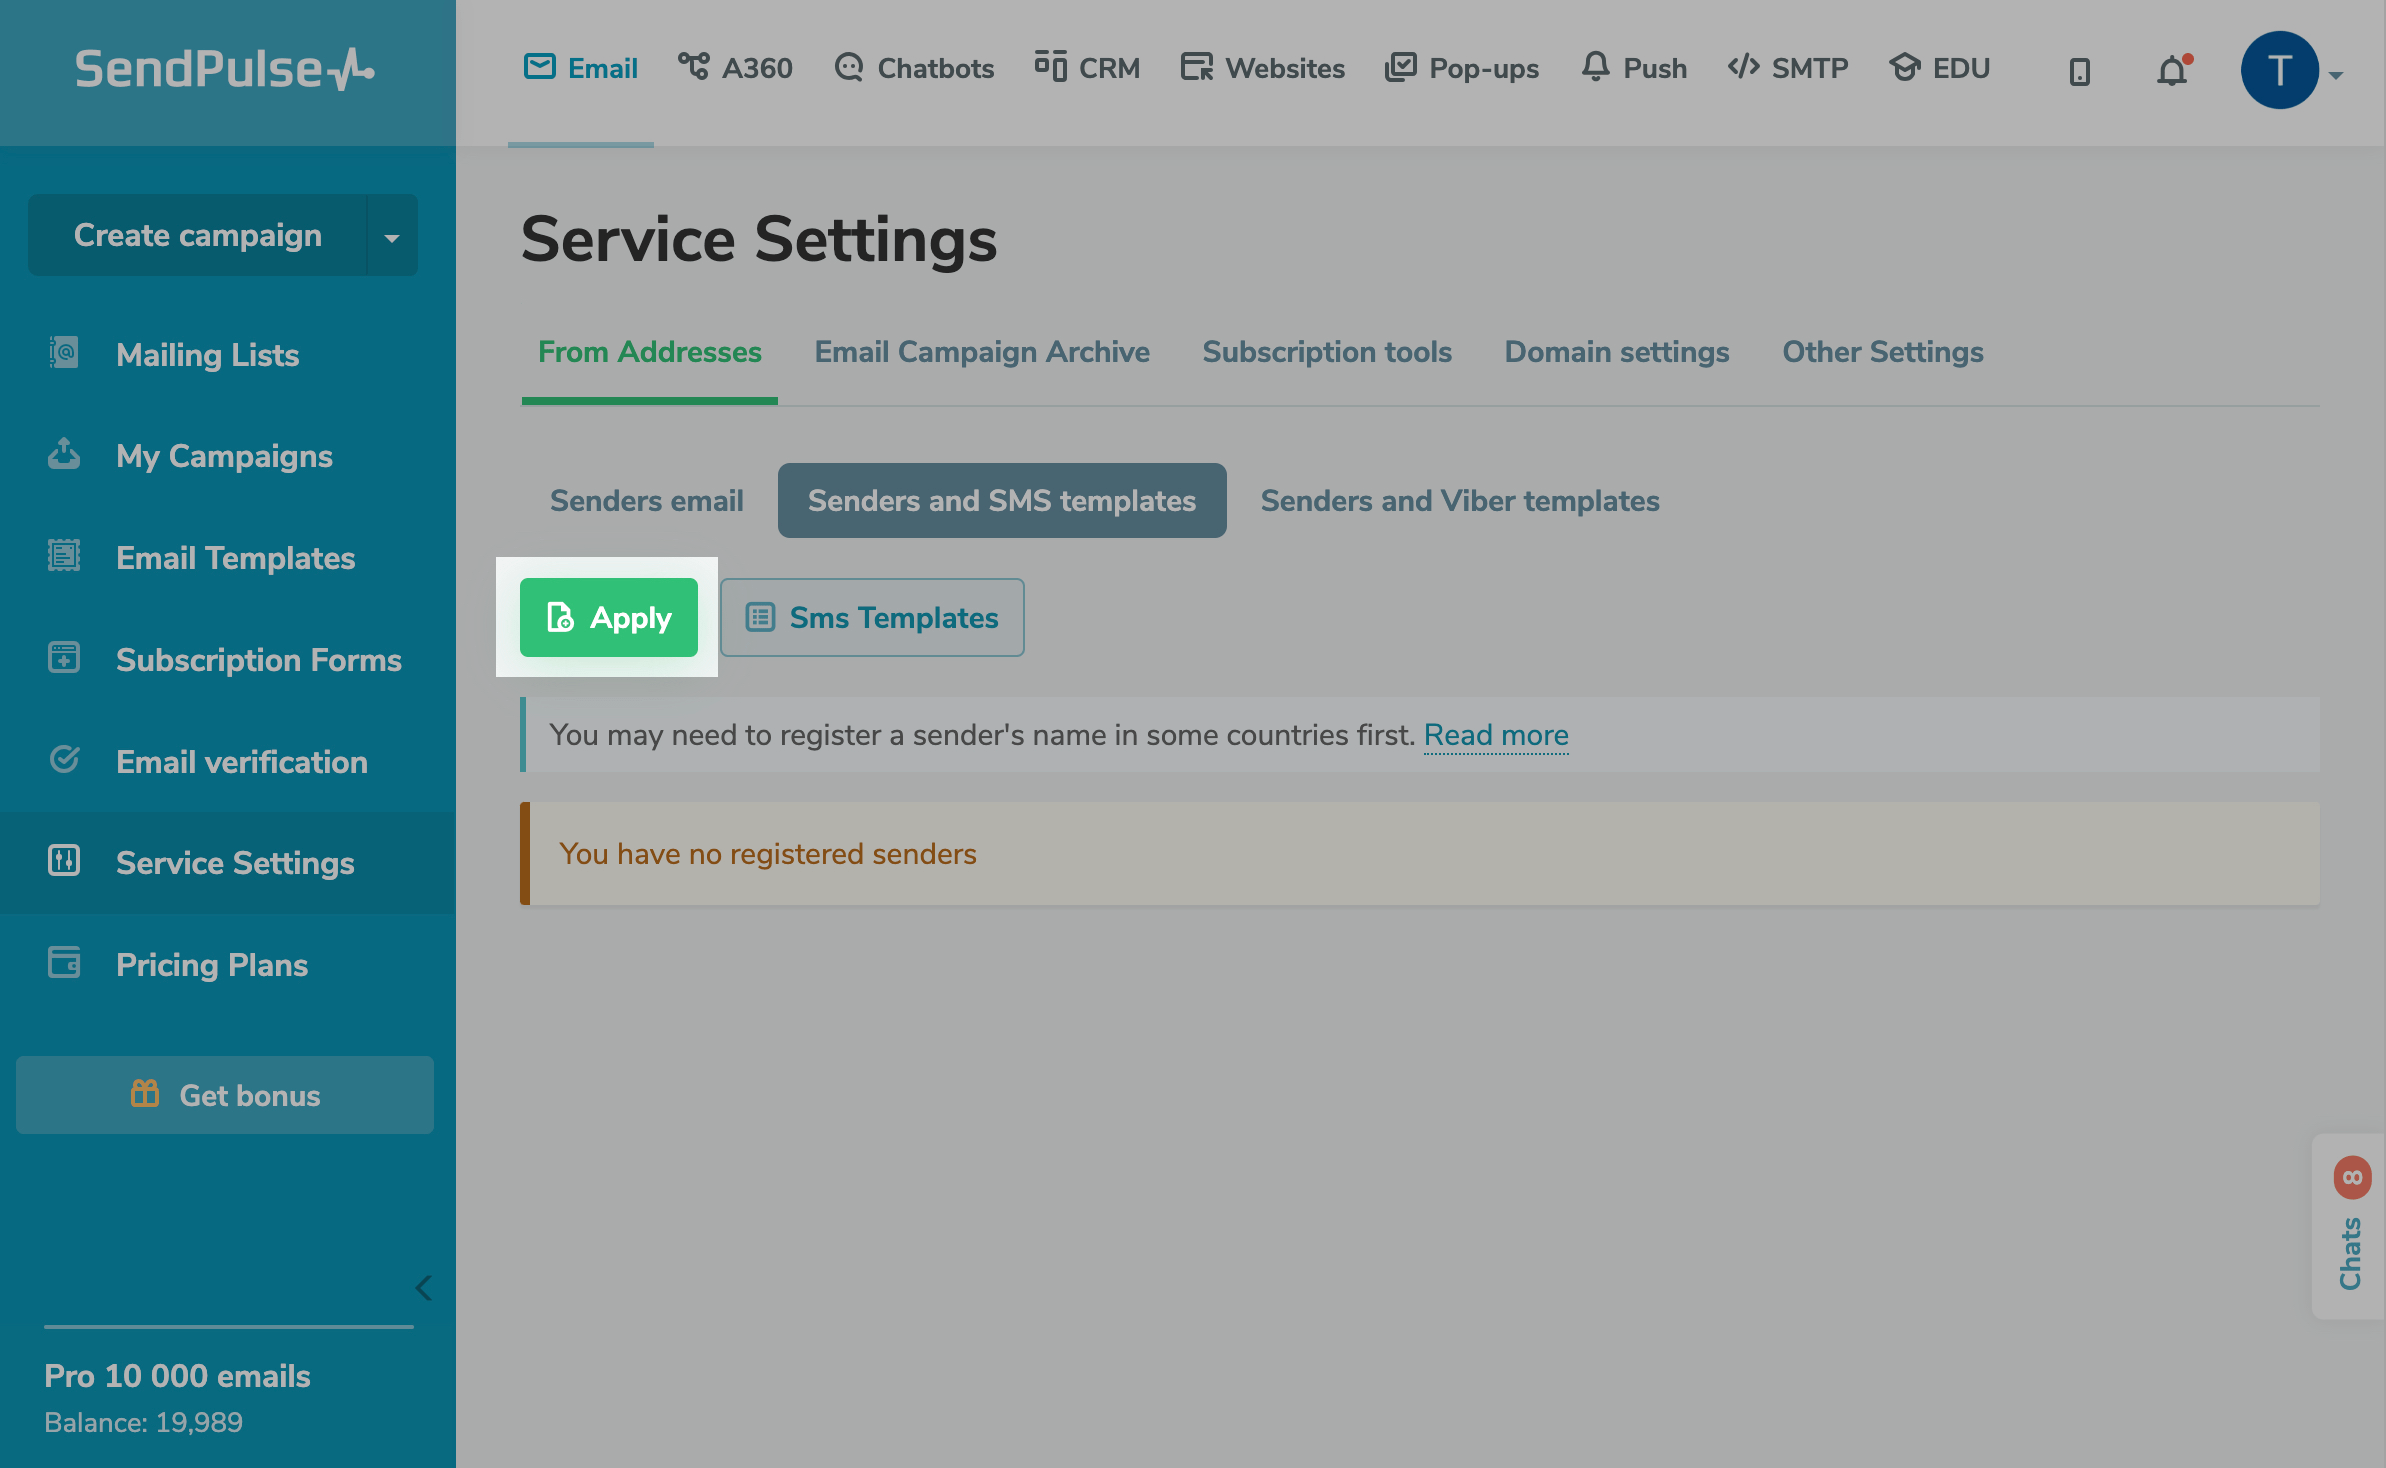Open the SMTP service section
This screenshot has width=2386, height=1468.
tap(1788, 68)
